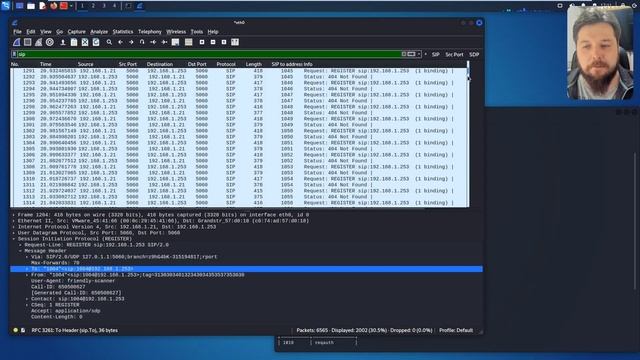
Task: Toggle packet list colorization
Action: point(189,42)
